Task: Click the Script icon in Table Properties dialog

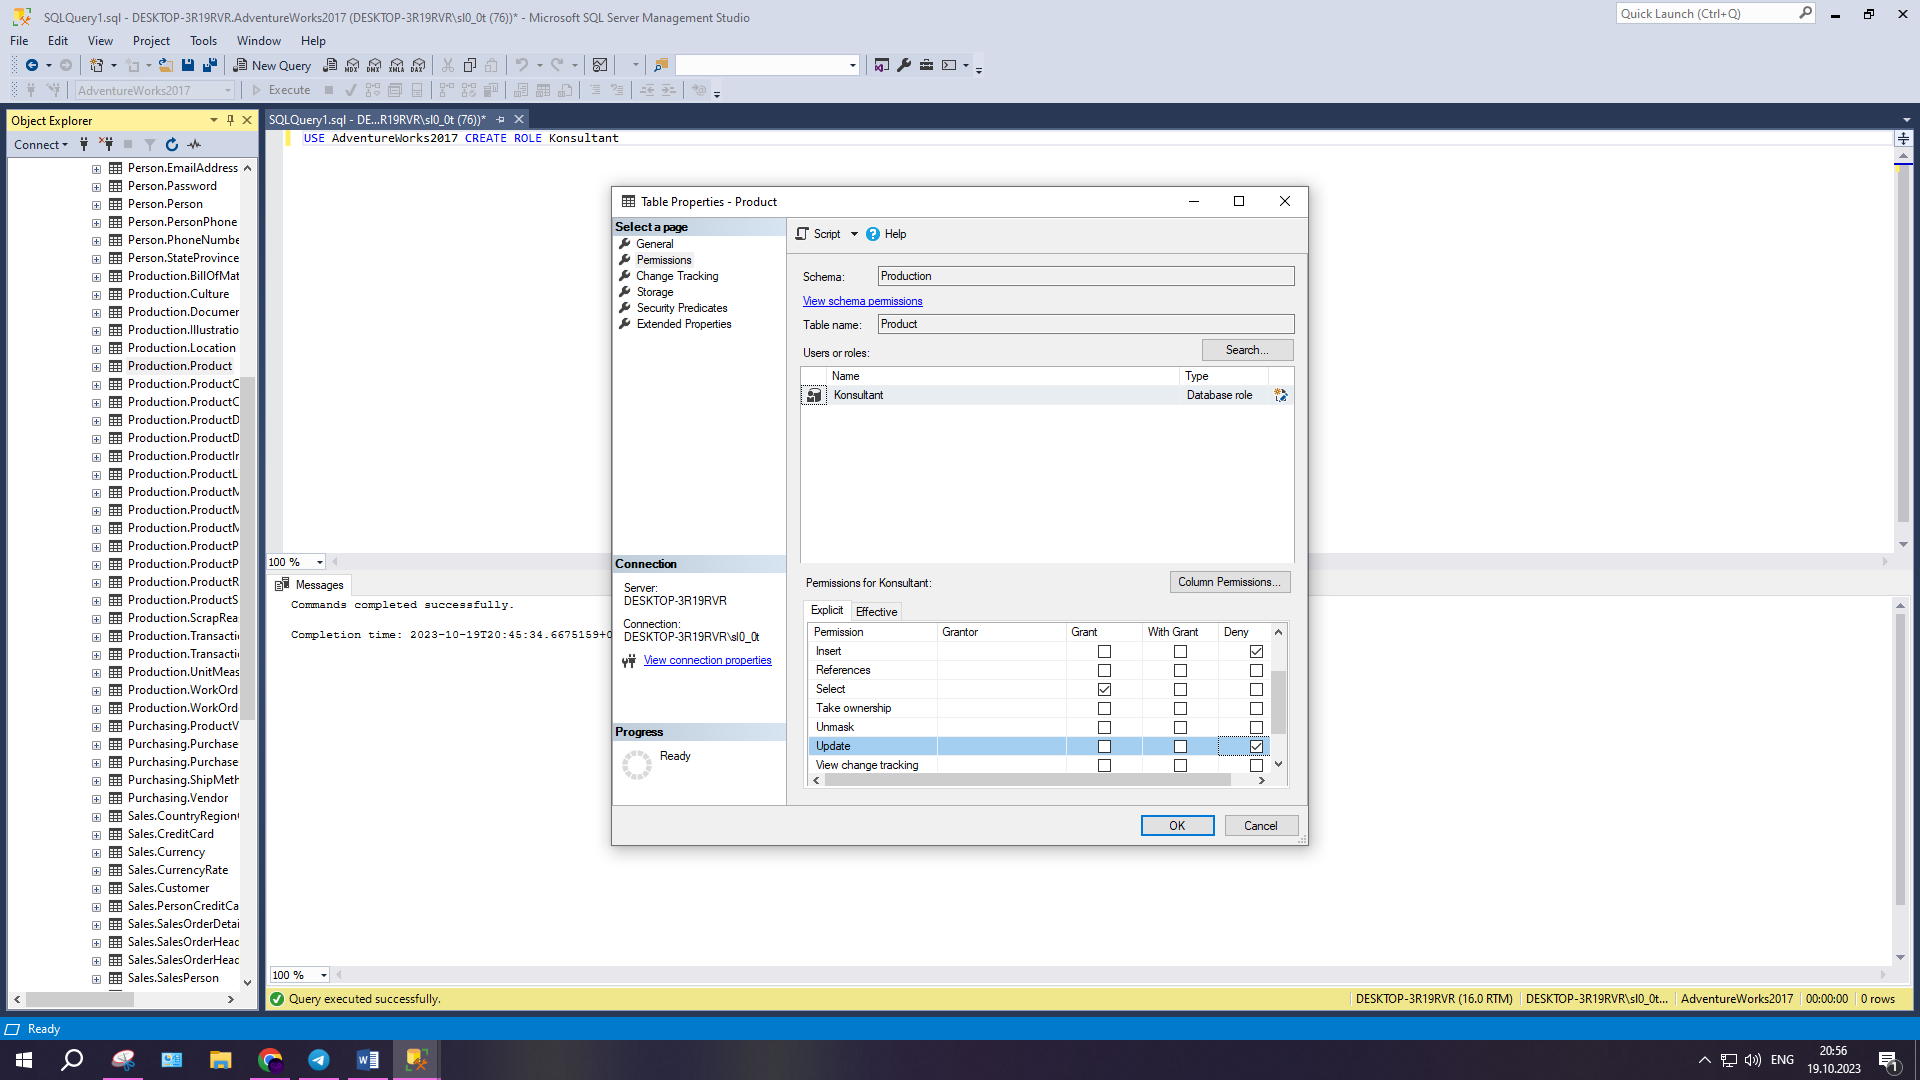Action: [802, 234]
